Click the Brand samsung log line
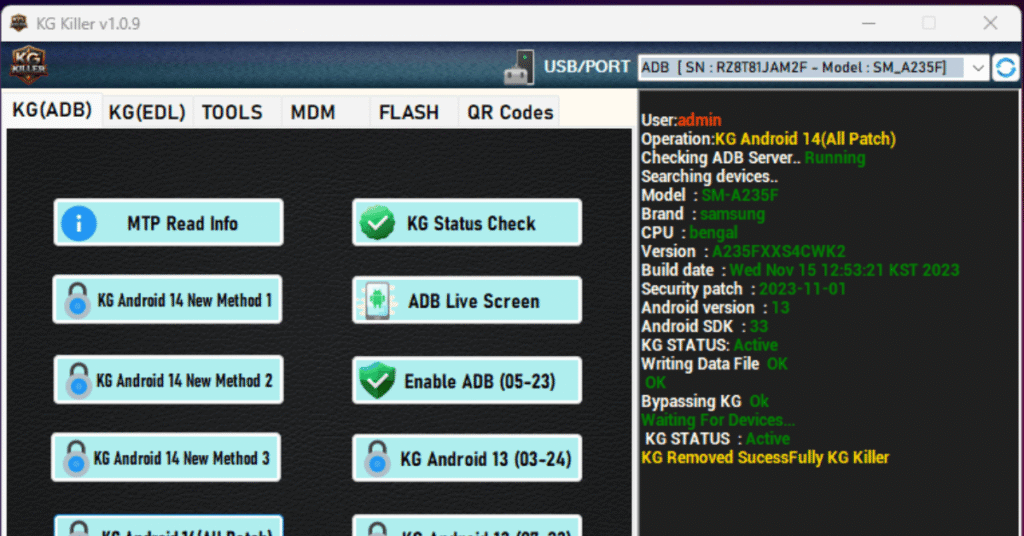The height and width of the screenshot is (536, 1024). click(x=703, y=214)
